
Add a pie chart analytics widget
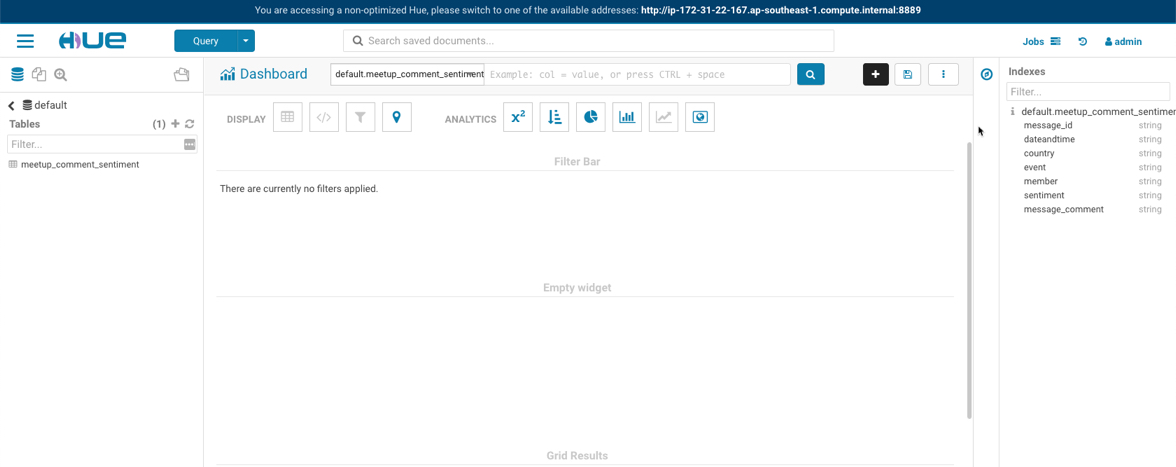pyautogui.click(x=591, y=117)
